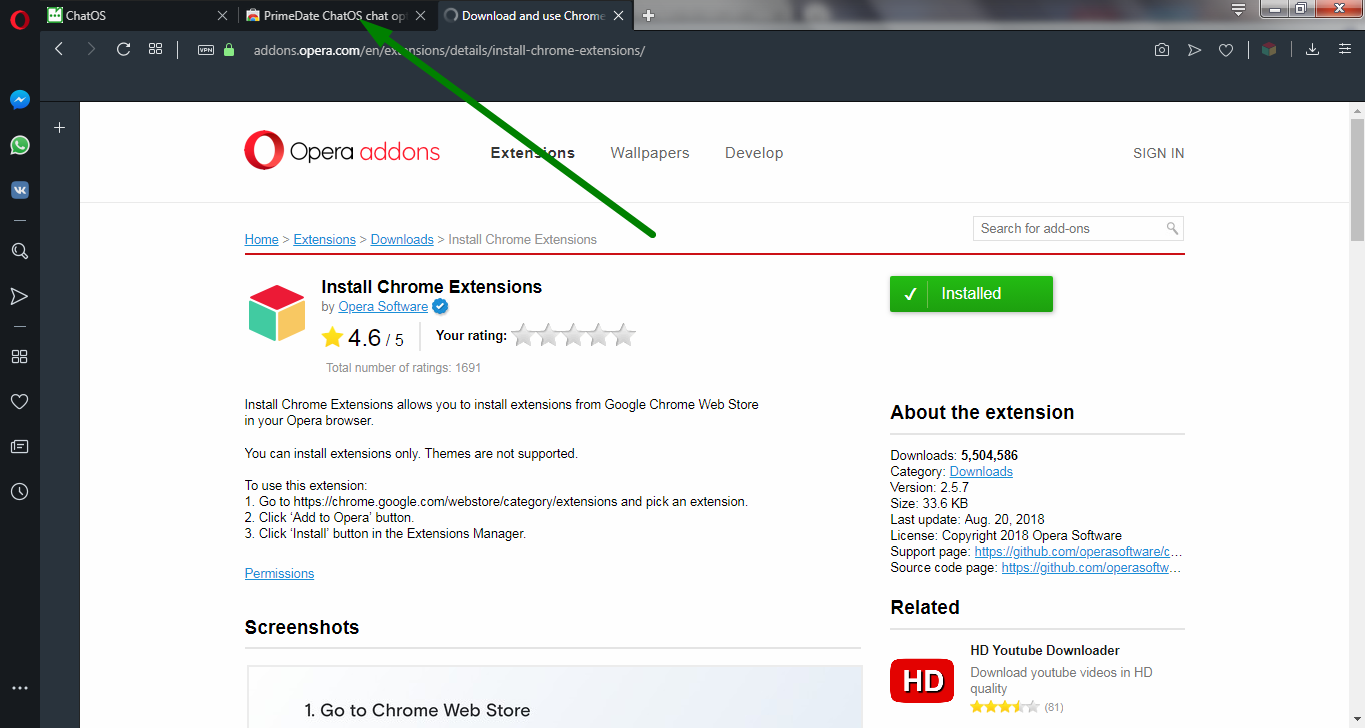Click the green security padlock icon
This screenshot has width=1365, height=728.
[229, 50]
